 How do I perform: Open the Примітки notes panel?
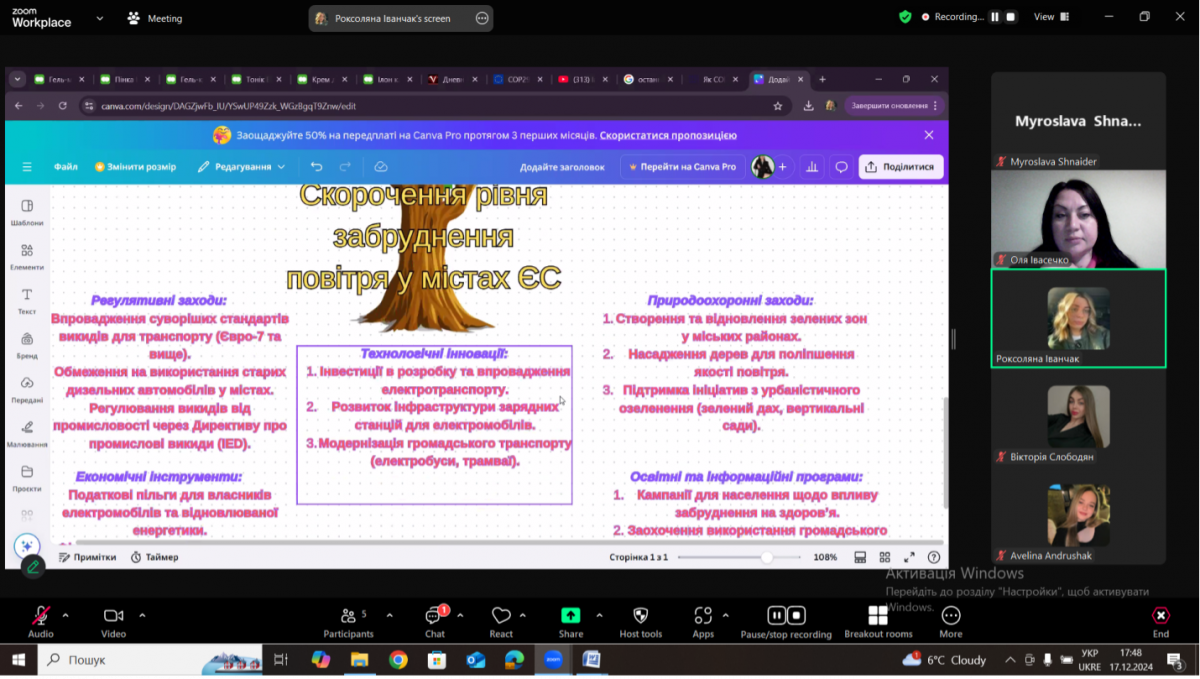(87, 557)
